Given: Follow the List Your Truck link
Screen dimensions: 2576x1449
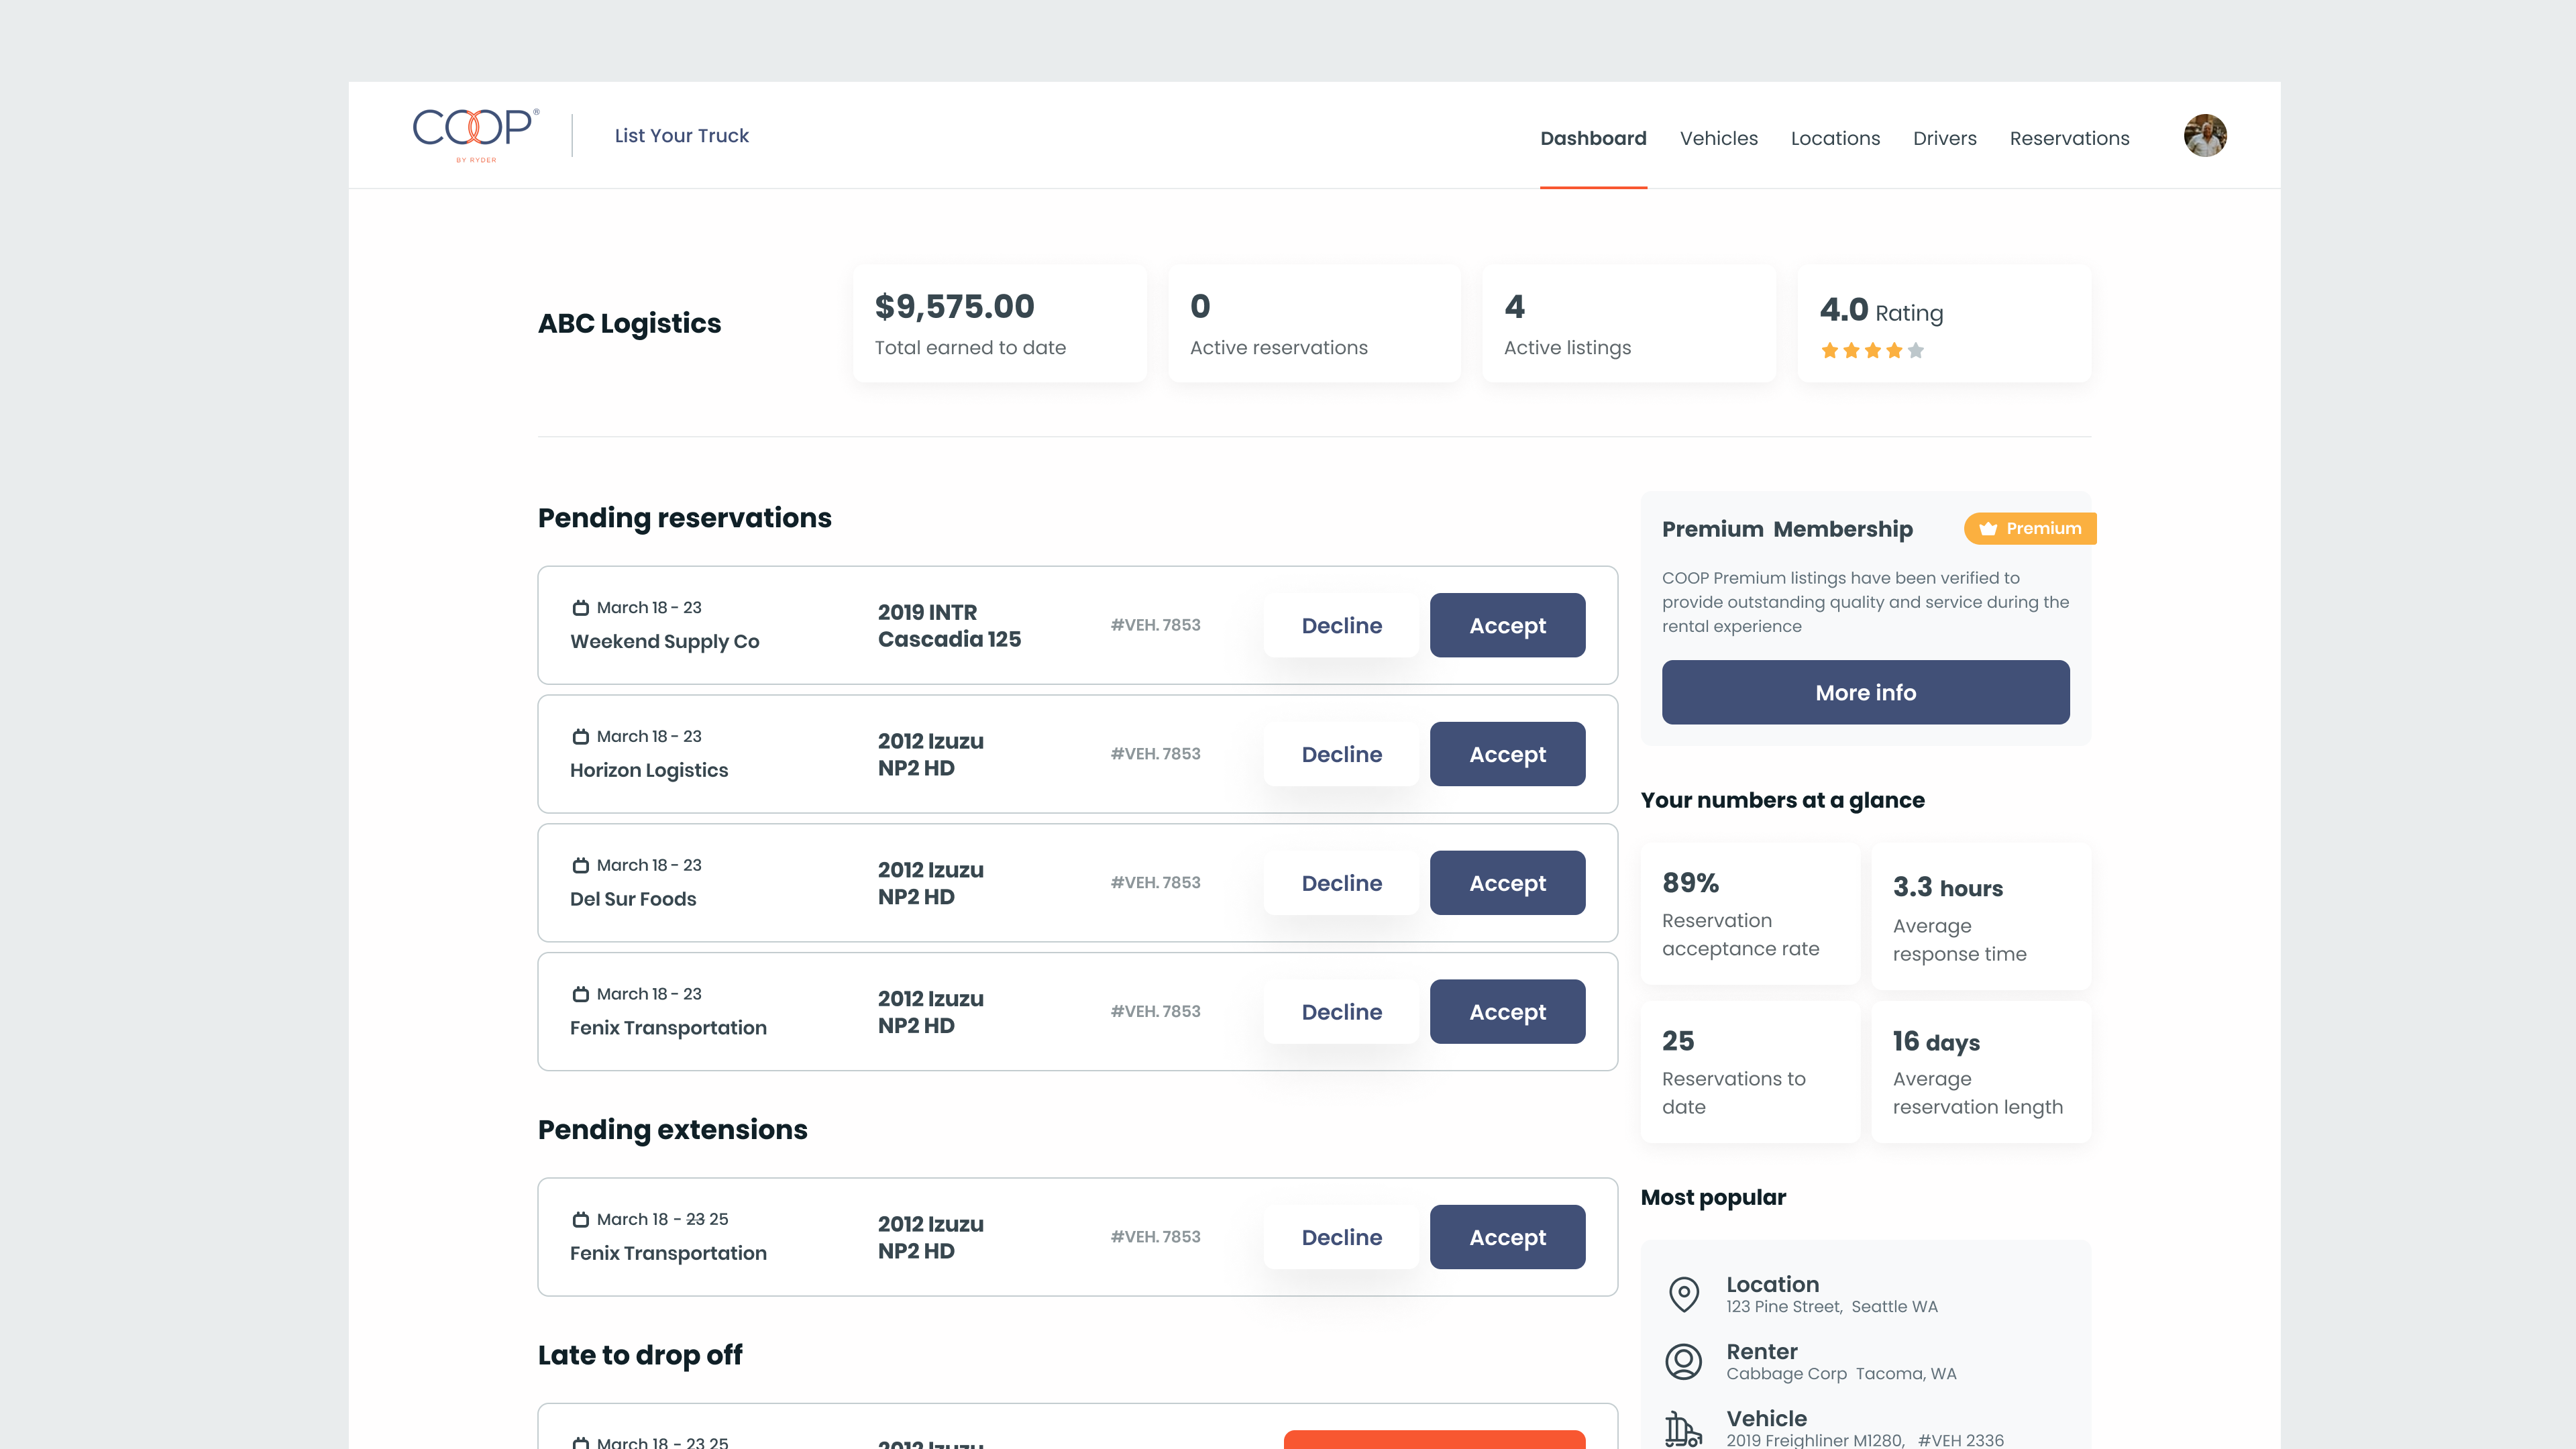Looking at the screenshot, I should (681, 135).
